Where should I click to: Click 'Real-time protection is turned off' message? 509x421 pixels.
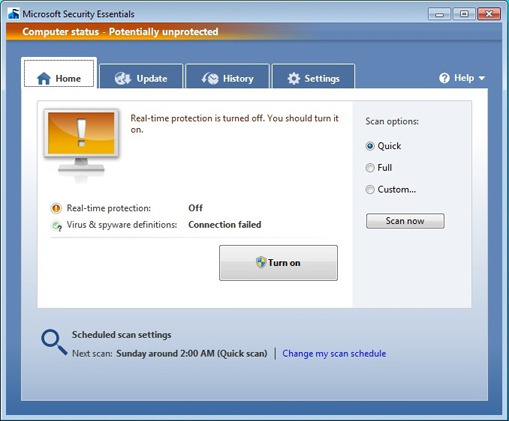[x=234, y=124]
